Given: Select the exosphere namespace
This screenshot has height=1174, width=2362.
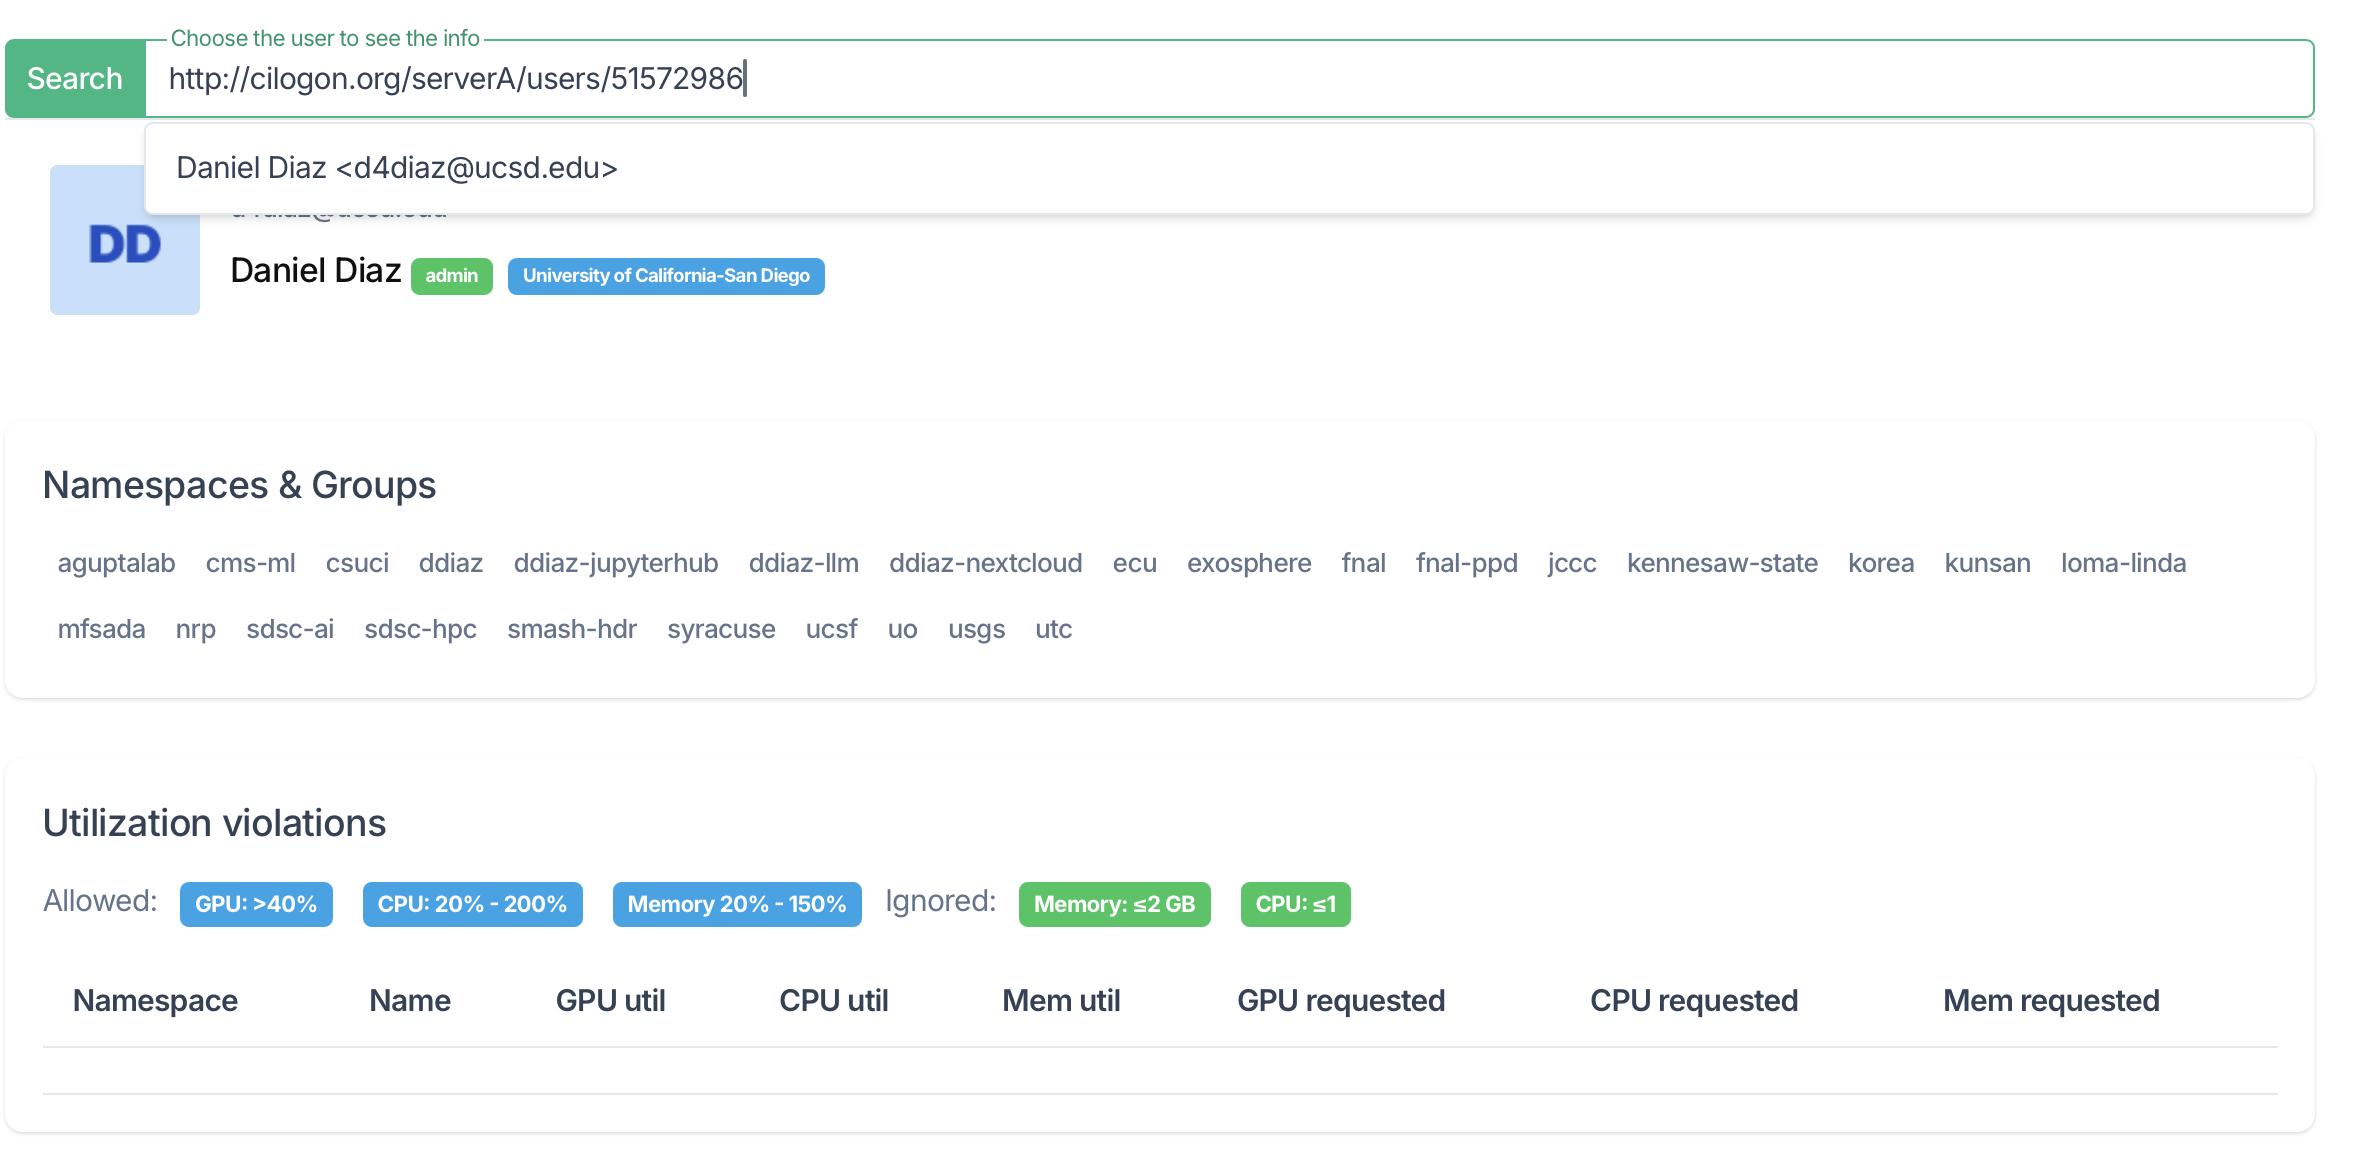Looking at the screenshot, I should coord(1249,563).
